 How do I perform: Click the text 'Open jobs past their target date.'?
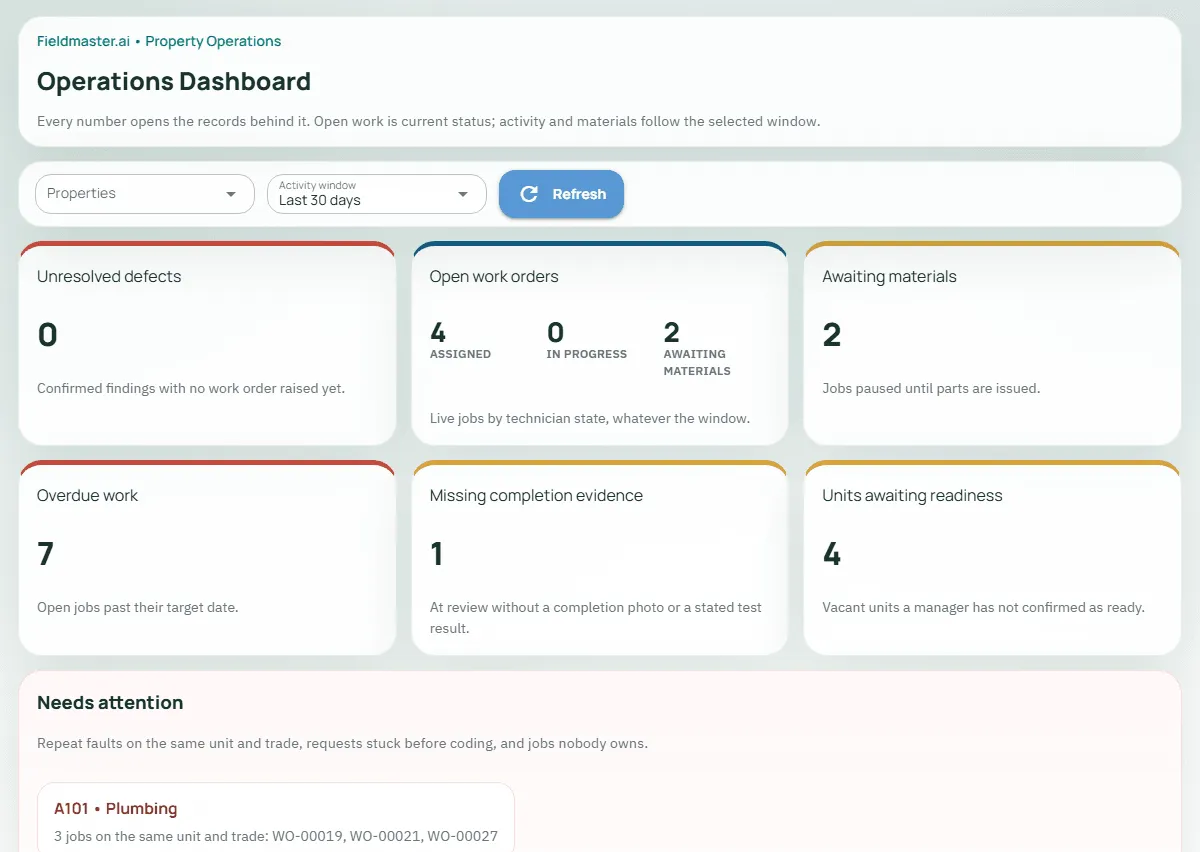coord(138,607)
